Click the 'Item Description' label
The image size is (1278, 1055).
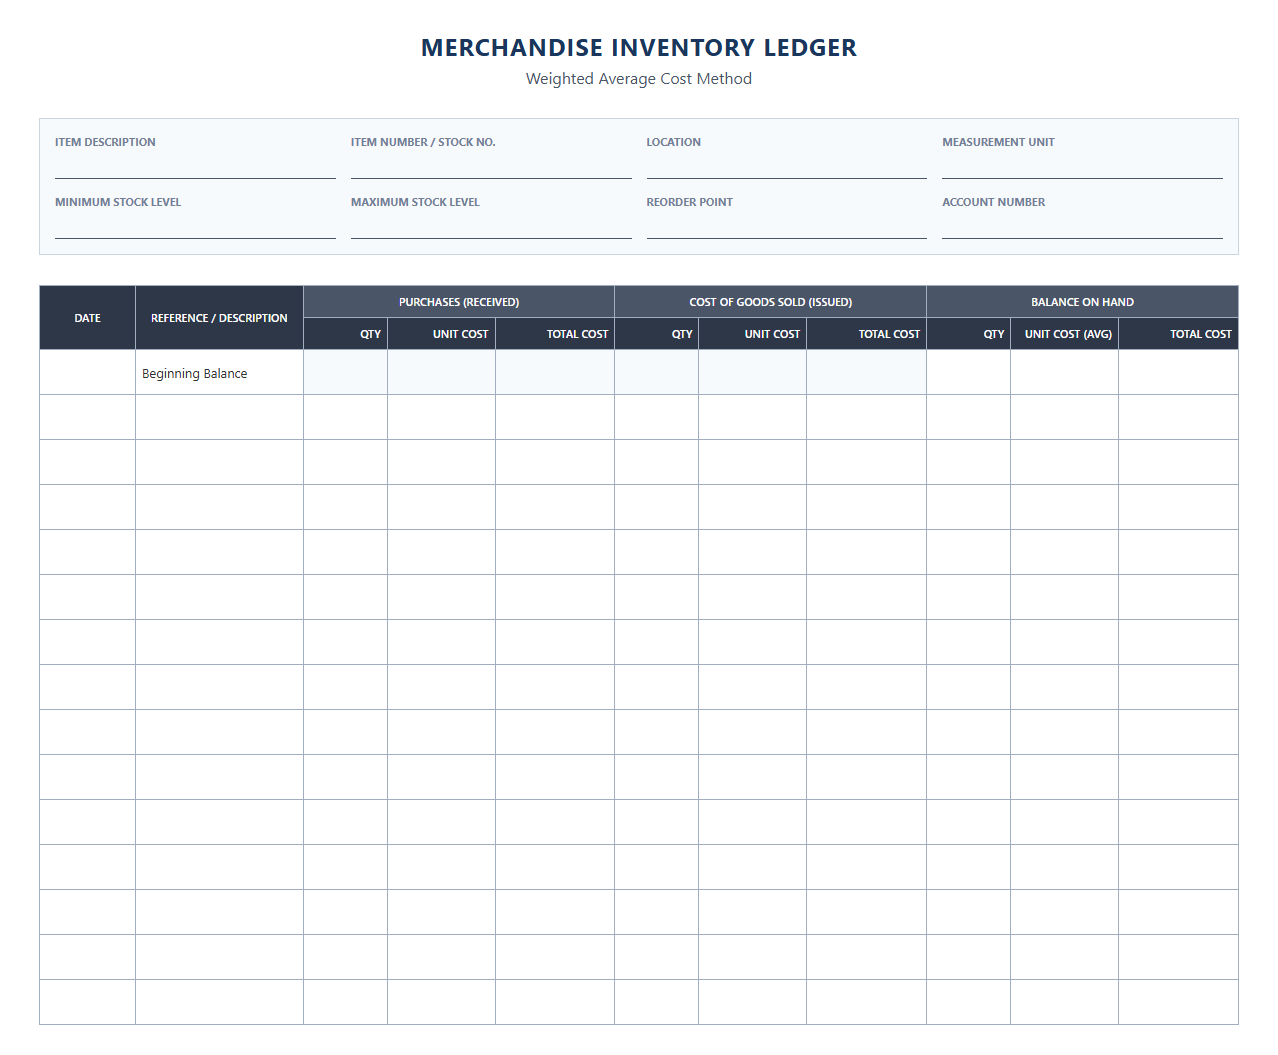coord(105,142)
